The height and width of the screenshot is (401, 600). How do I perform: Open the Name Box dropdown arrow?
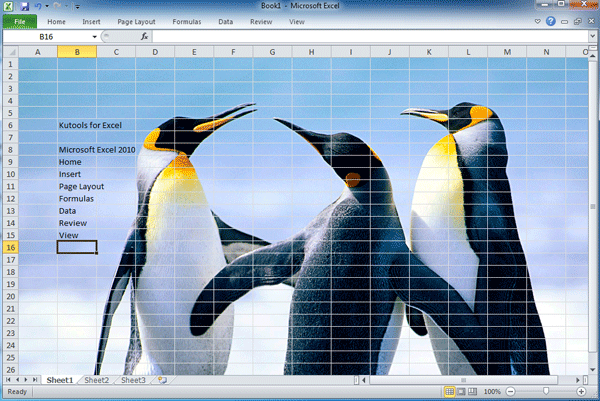point(95,36)
